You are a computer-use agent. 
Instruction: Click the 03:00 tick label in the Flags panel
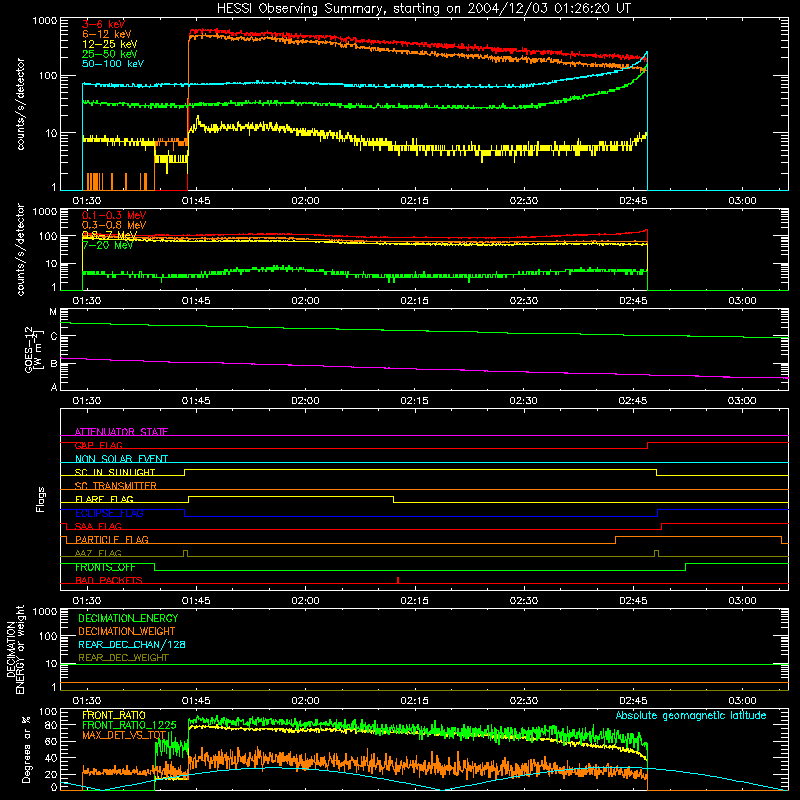pos(742,601)
